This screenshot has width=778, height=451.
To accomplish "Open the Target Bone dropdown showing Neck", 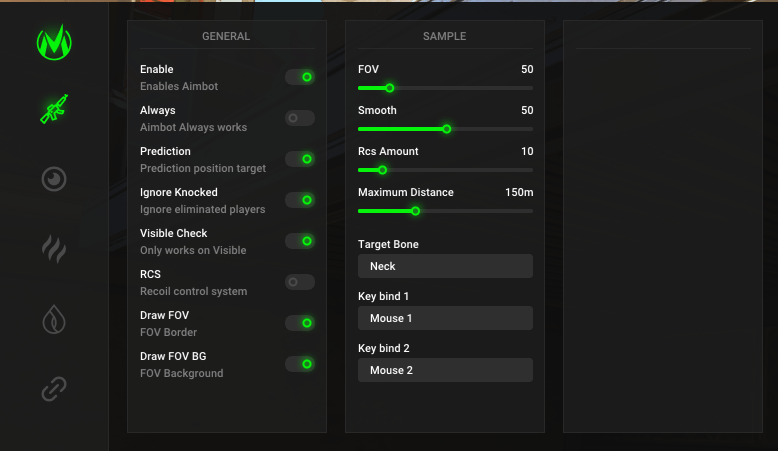I will pos(445,266).
